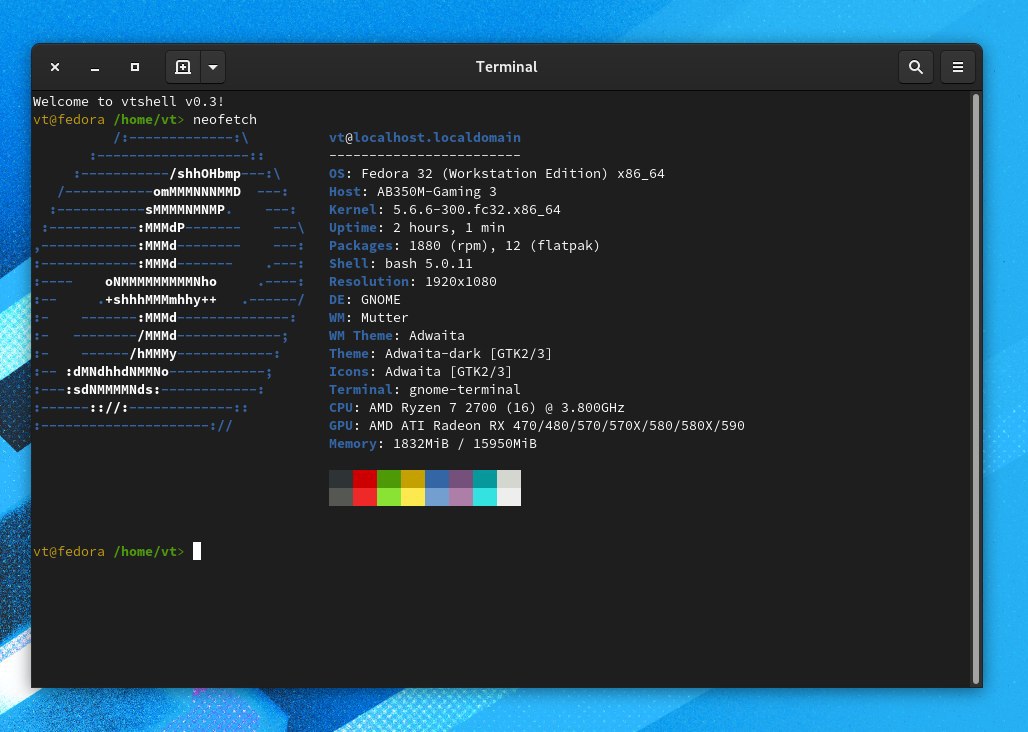Click the purple swatch in top row
This screenshot has height=732, width=1028.
pos(461,479)
